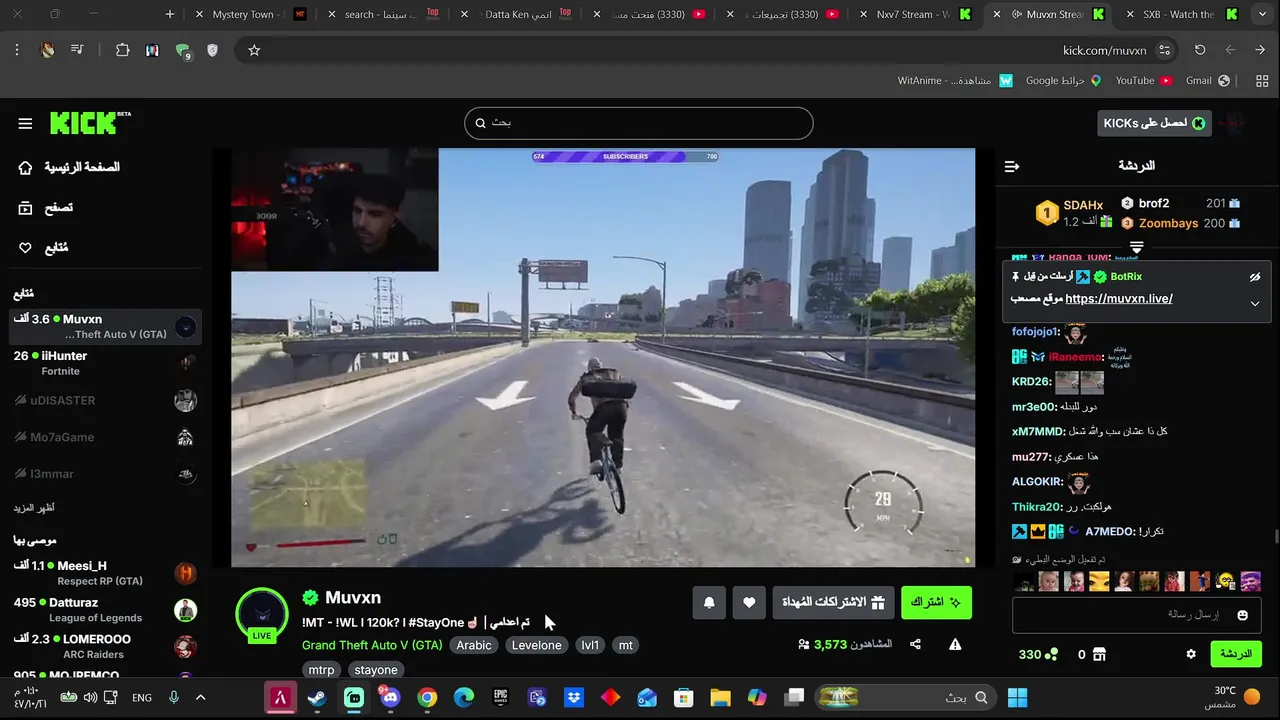Click the stayone tag

tap(376, 670)
